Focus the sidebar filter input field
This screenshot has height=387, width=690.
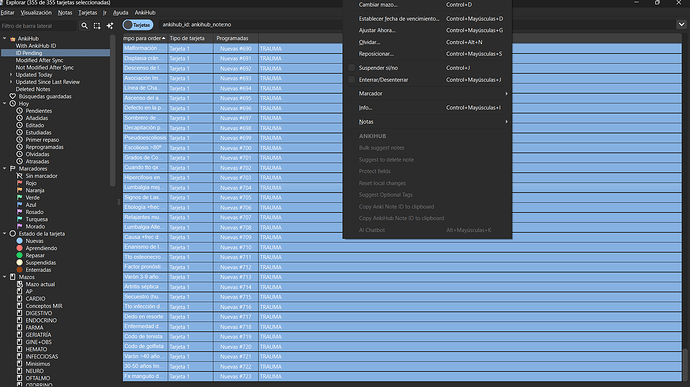coord(39,26)
